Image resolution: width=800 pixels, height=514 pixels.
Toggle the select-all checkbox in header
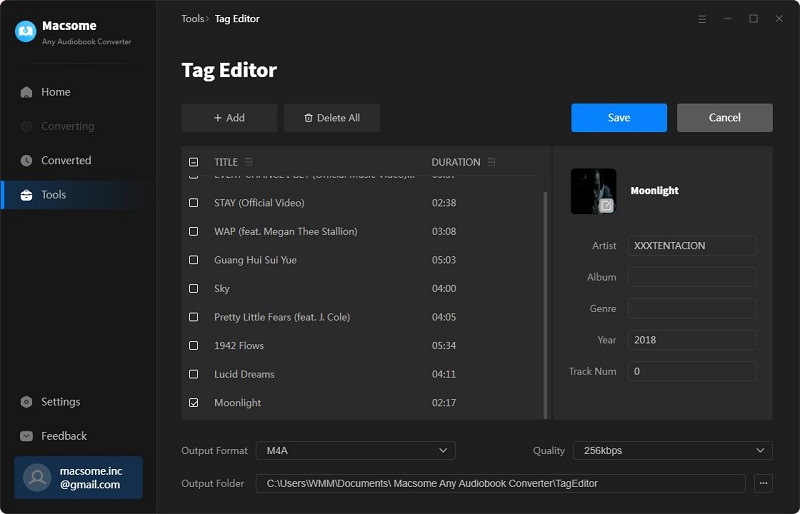point(193,162)
